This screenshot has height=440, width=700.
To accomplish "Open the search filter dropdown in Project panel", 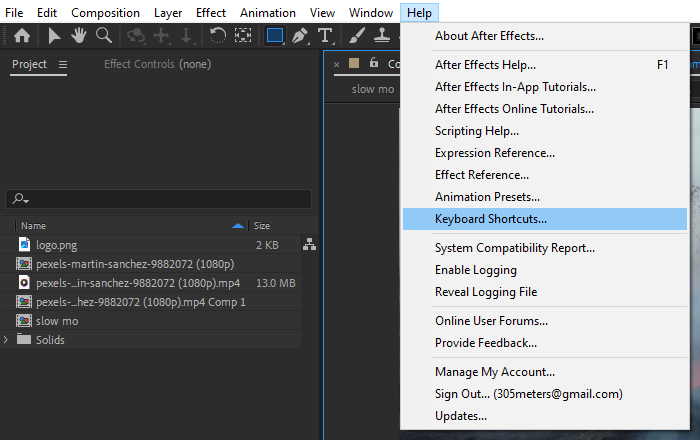I will (21, 199).
